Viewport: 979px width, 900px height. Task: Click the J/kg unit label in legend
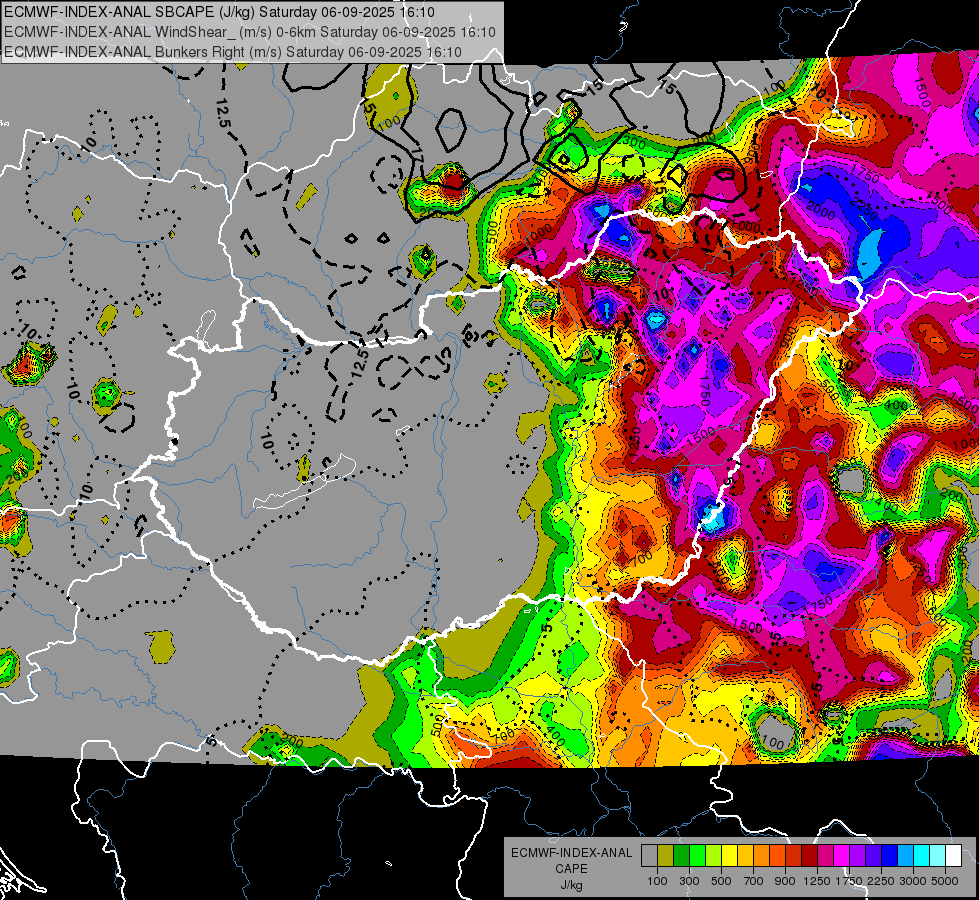tap(571, 885)
